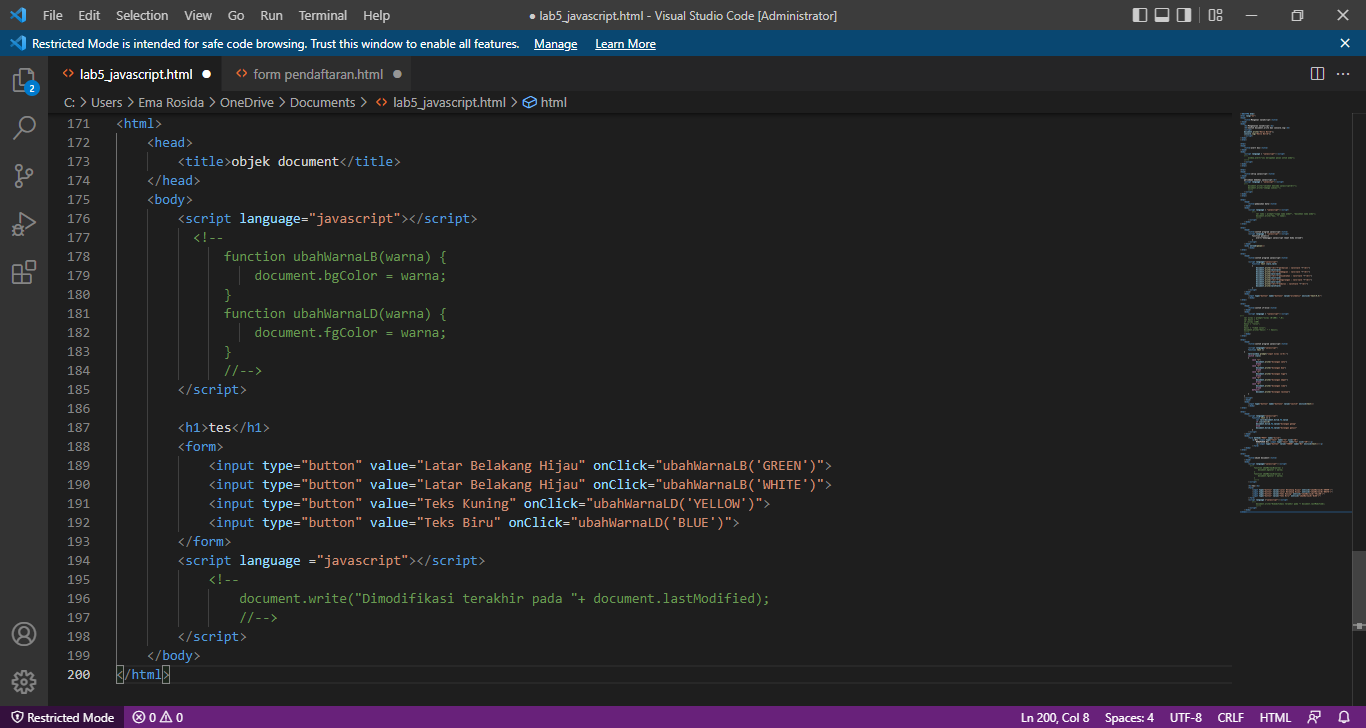Toggle the bottom panel visibility
The width and height of the screenshot is (1366, 728).
(1163, 15)
